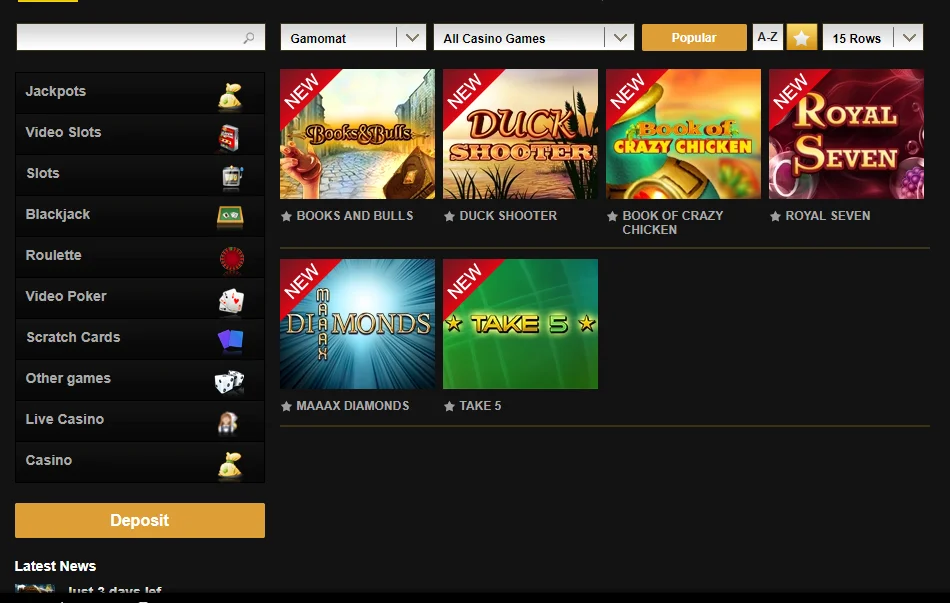Launch the Take 5 game thumbnail
Viewport: 950px width, 603px height.
[x=520, y=324]
